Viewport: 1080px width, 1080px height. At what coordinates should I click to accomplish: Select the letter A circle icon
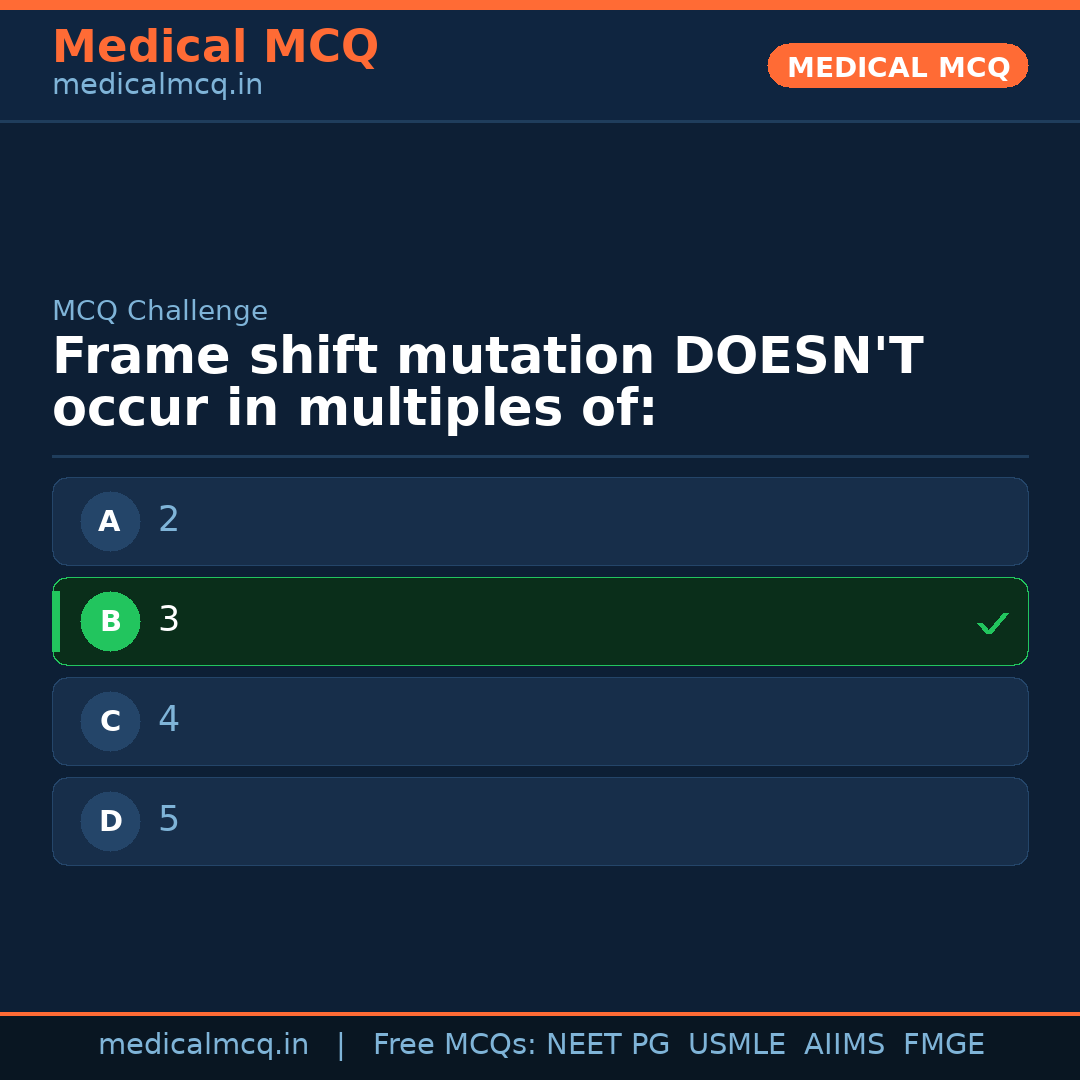(x=110, y=521)
